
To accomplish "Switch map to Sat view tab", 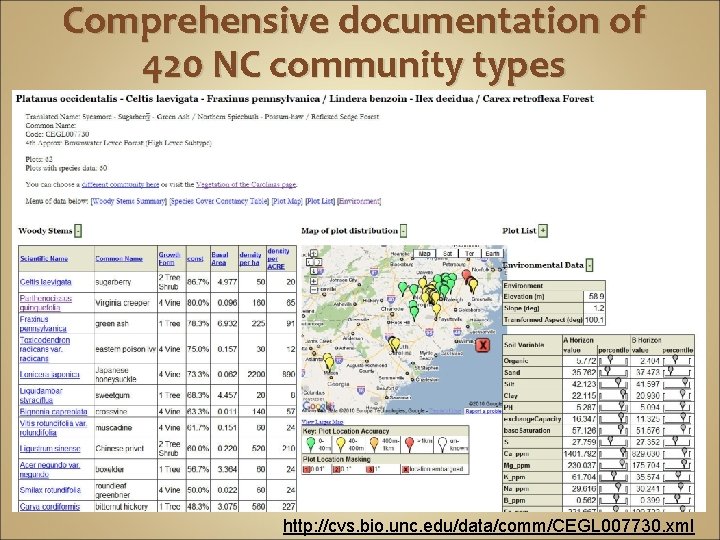I will pyautogui.click(x=447, y=253).
